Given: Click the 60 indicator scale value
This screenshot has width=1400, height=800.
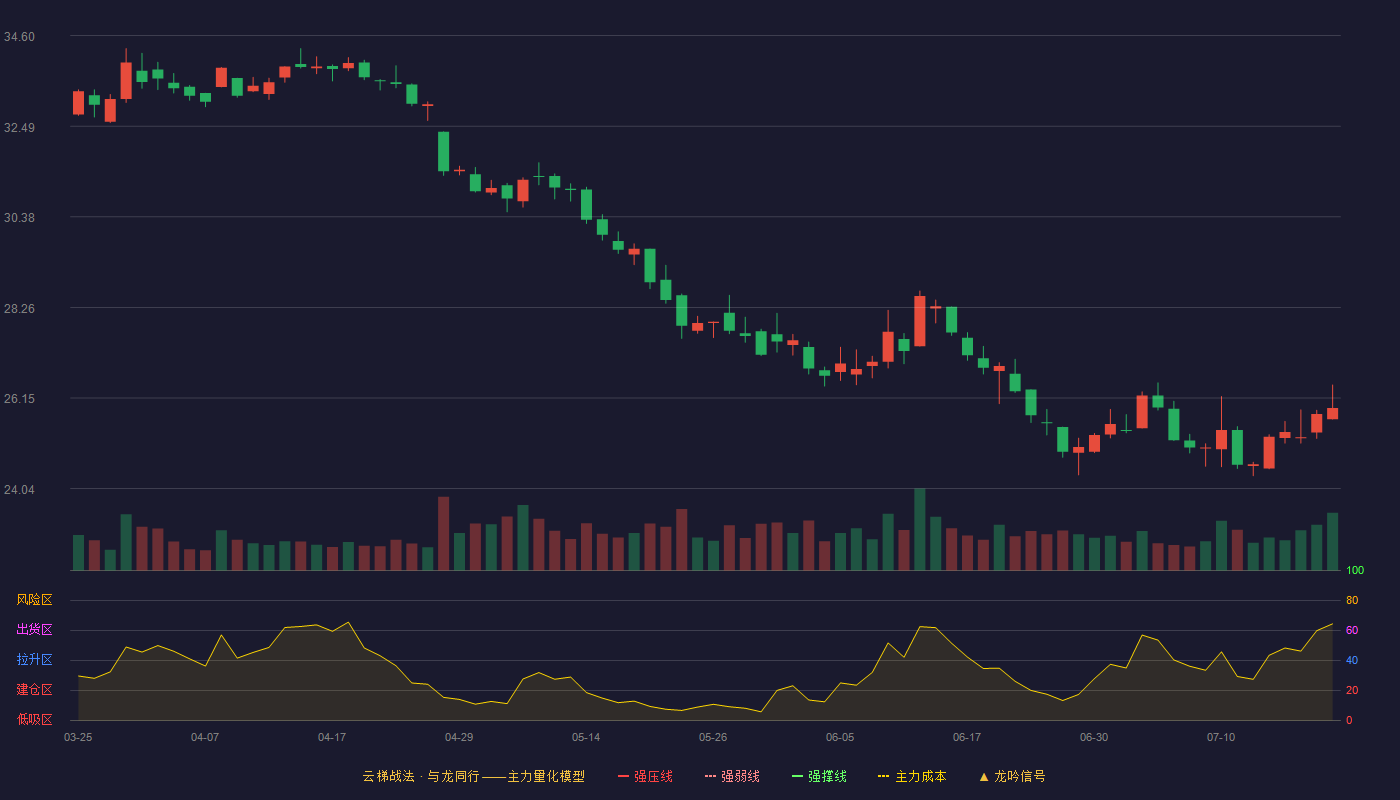Looking at the screenshot, I should coord(1352,630).
